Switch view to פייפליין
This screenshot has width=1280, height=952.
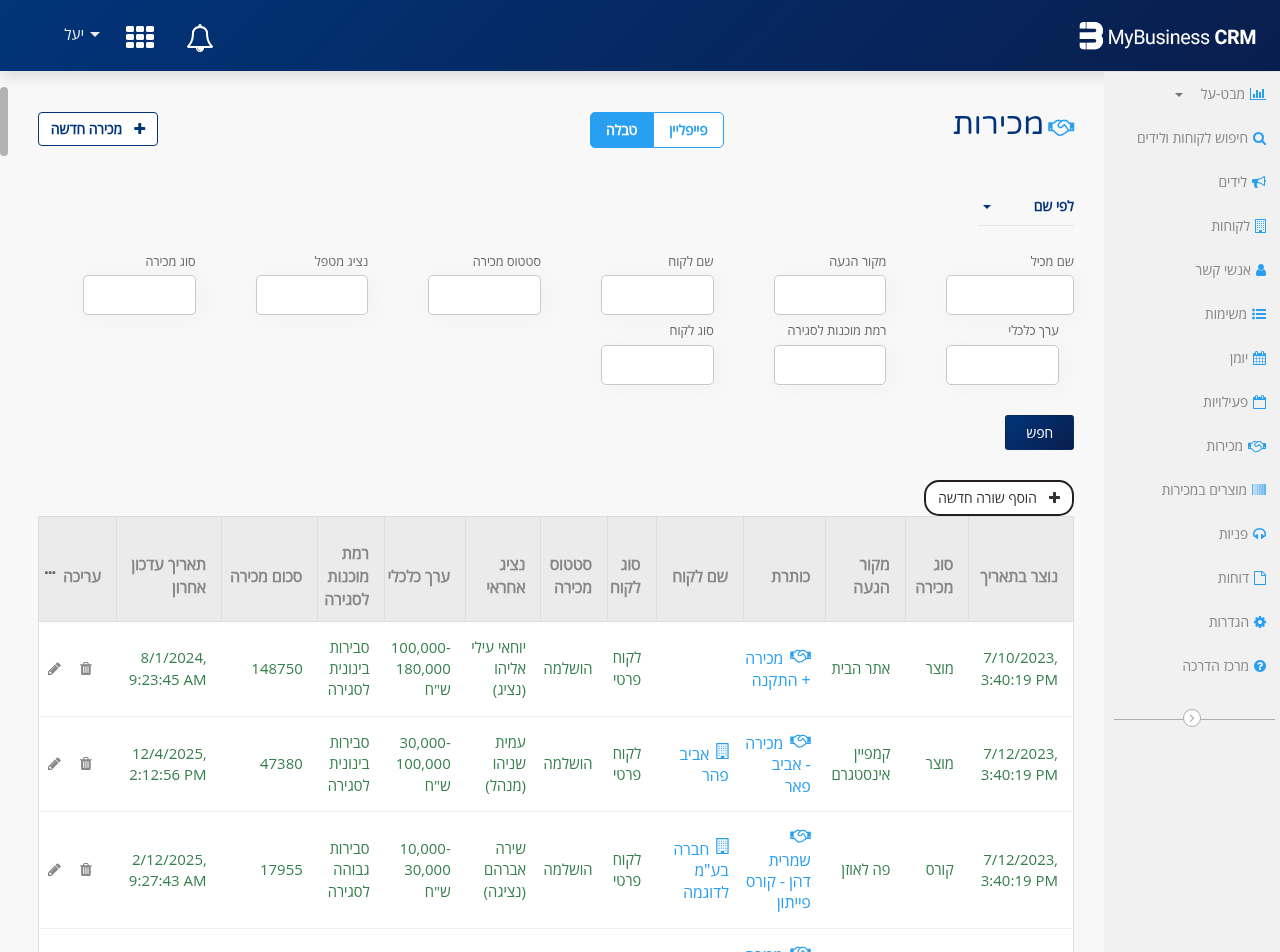688,130
